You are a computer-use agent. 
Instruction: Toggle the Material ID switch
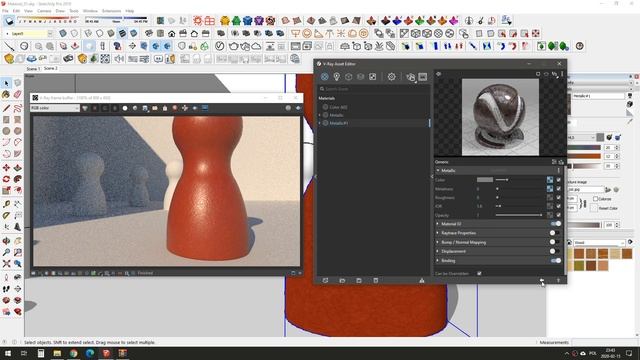(555, 224)
